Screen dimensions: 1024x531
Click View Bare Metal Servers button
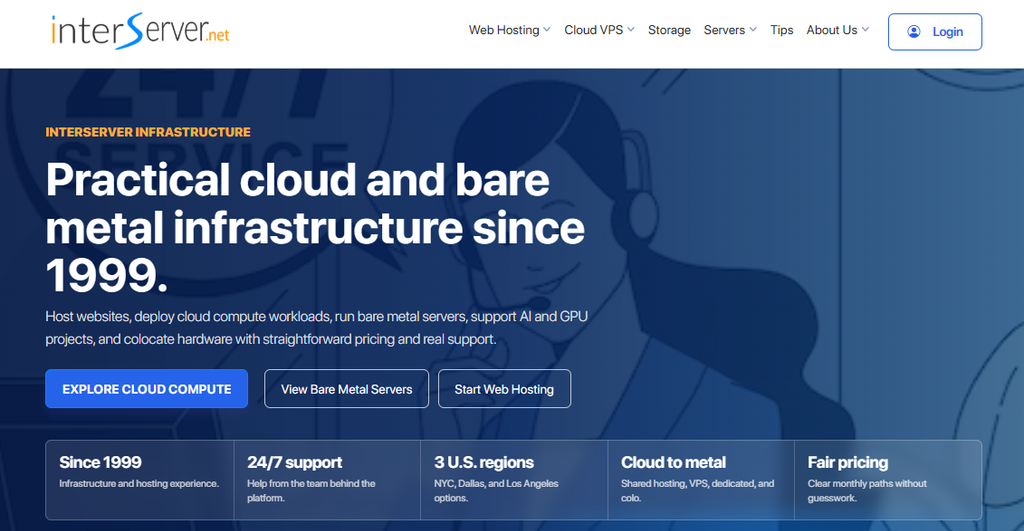346,389
